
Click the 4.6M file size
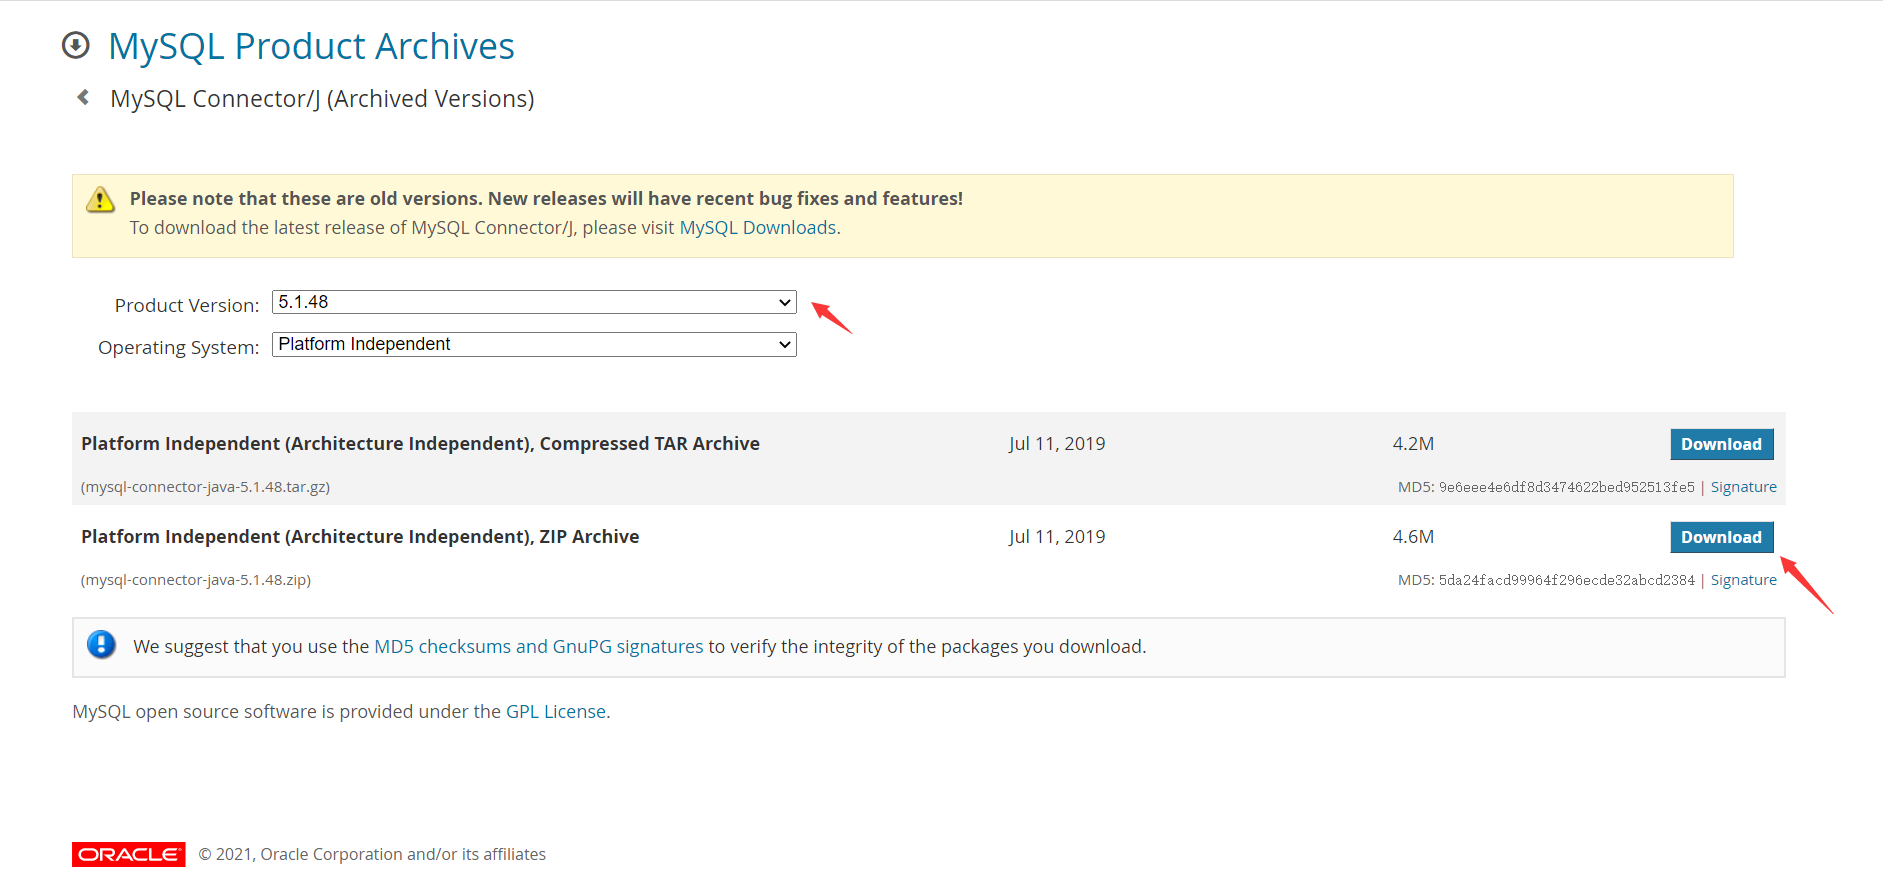coord(1413,536)
